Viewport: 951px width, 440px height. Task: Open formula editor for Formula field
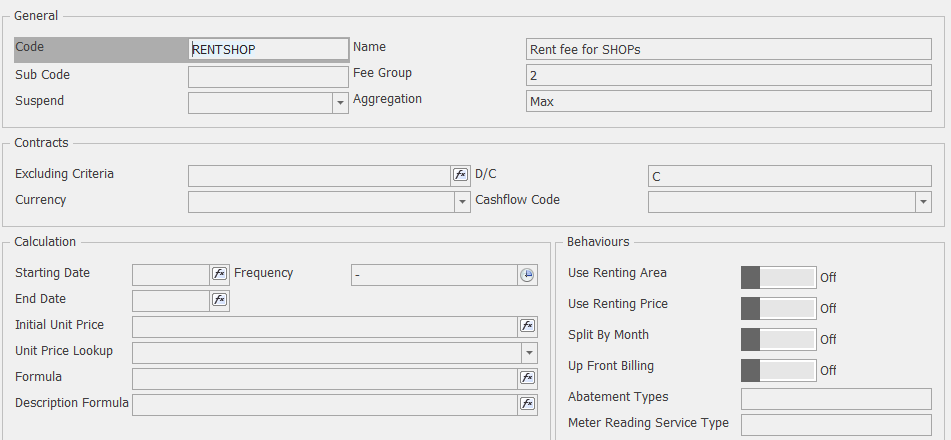527,379
